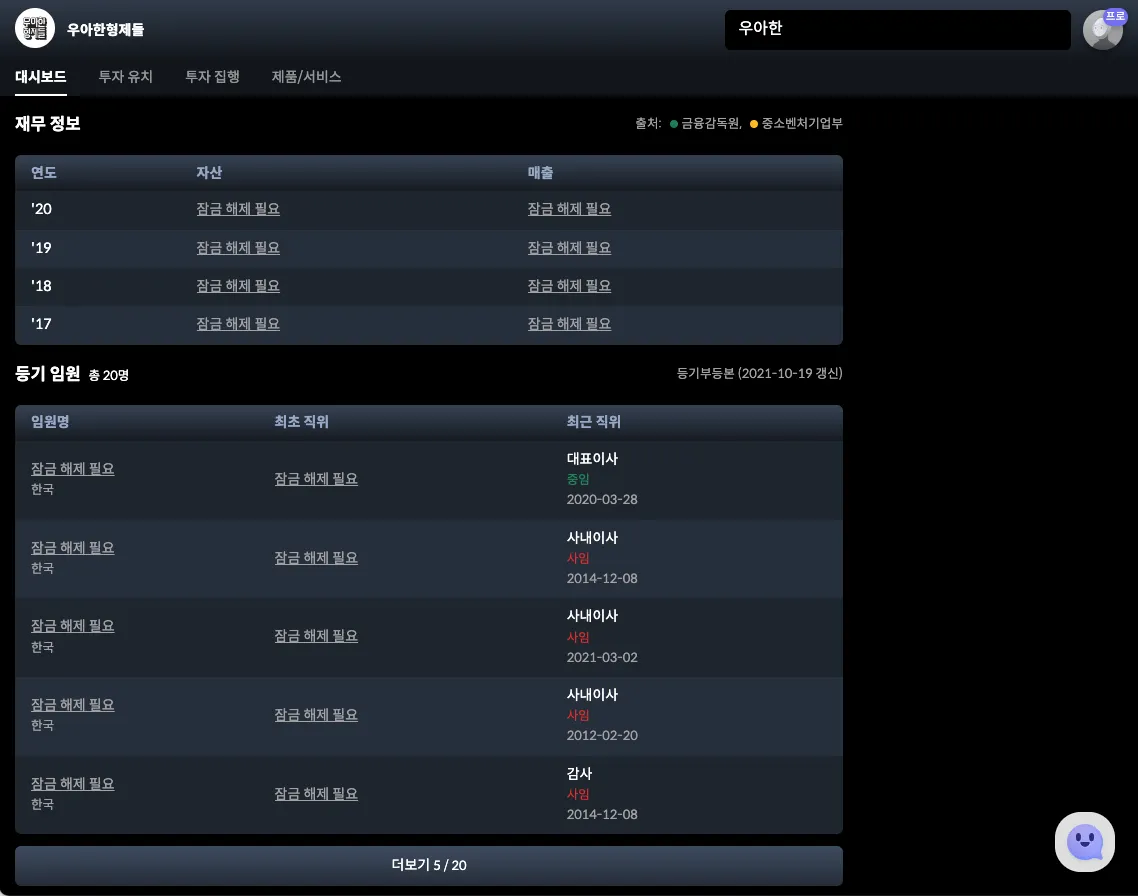Unlock 최초 직위 for 사내이사 2012-02-20 row

coord(316,715)
